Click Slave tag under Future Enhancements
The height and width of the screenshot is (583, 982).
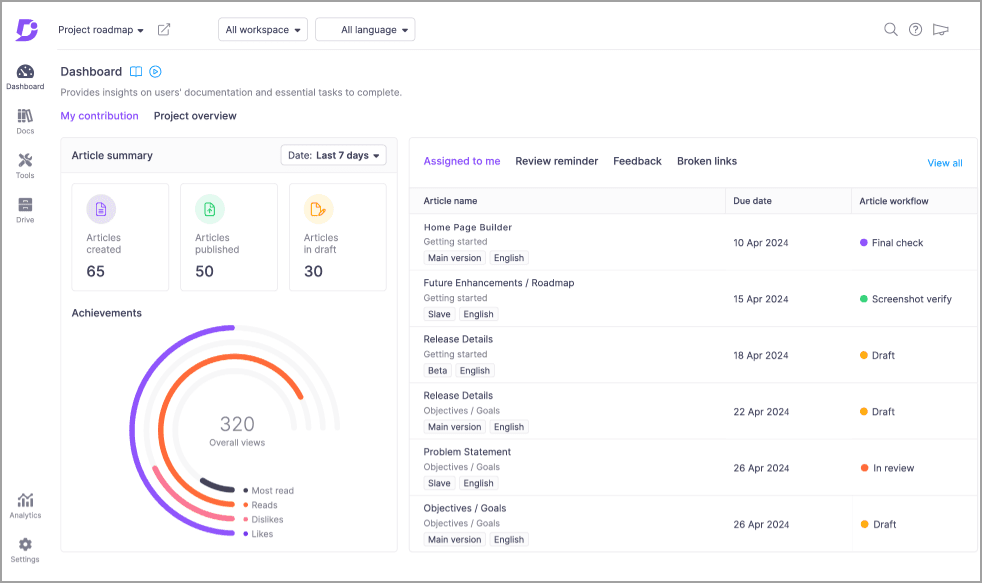tap(439, 314)
